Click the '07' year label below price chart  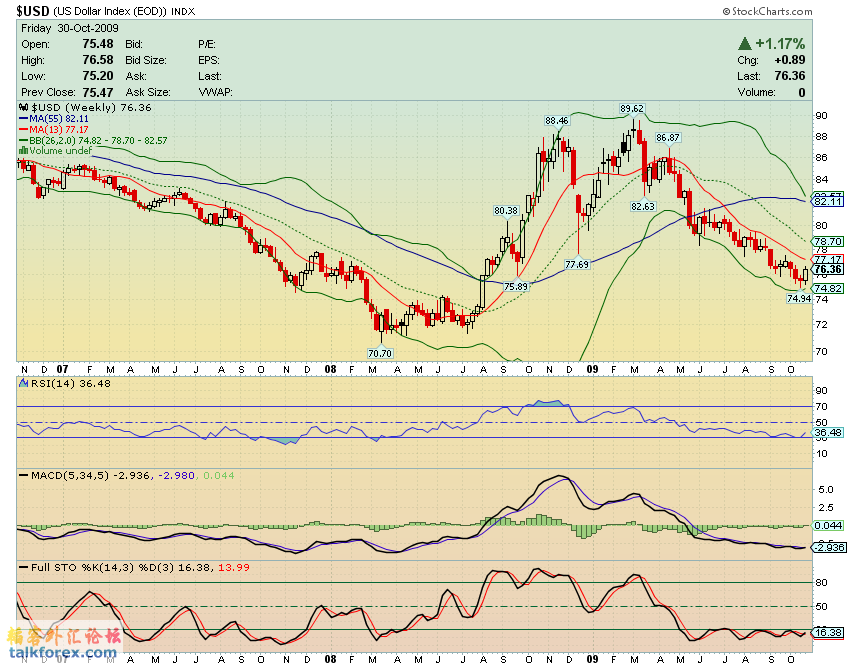[x=63, y=370]
